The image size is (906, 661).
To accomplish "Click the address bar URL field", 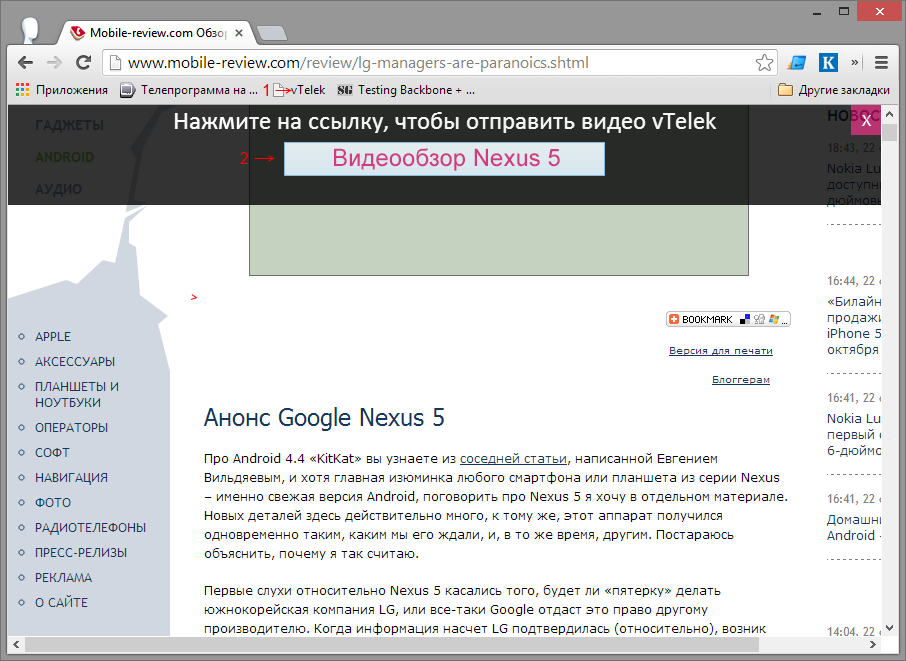I will (x=439, y=62).
